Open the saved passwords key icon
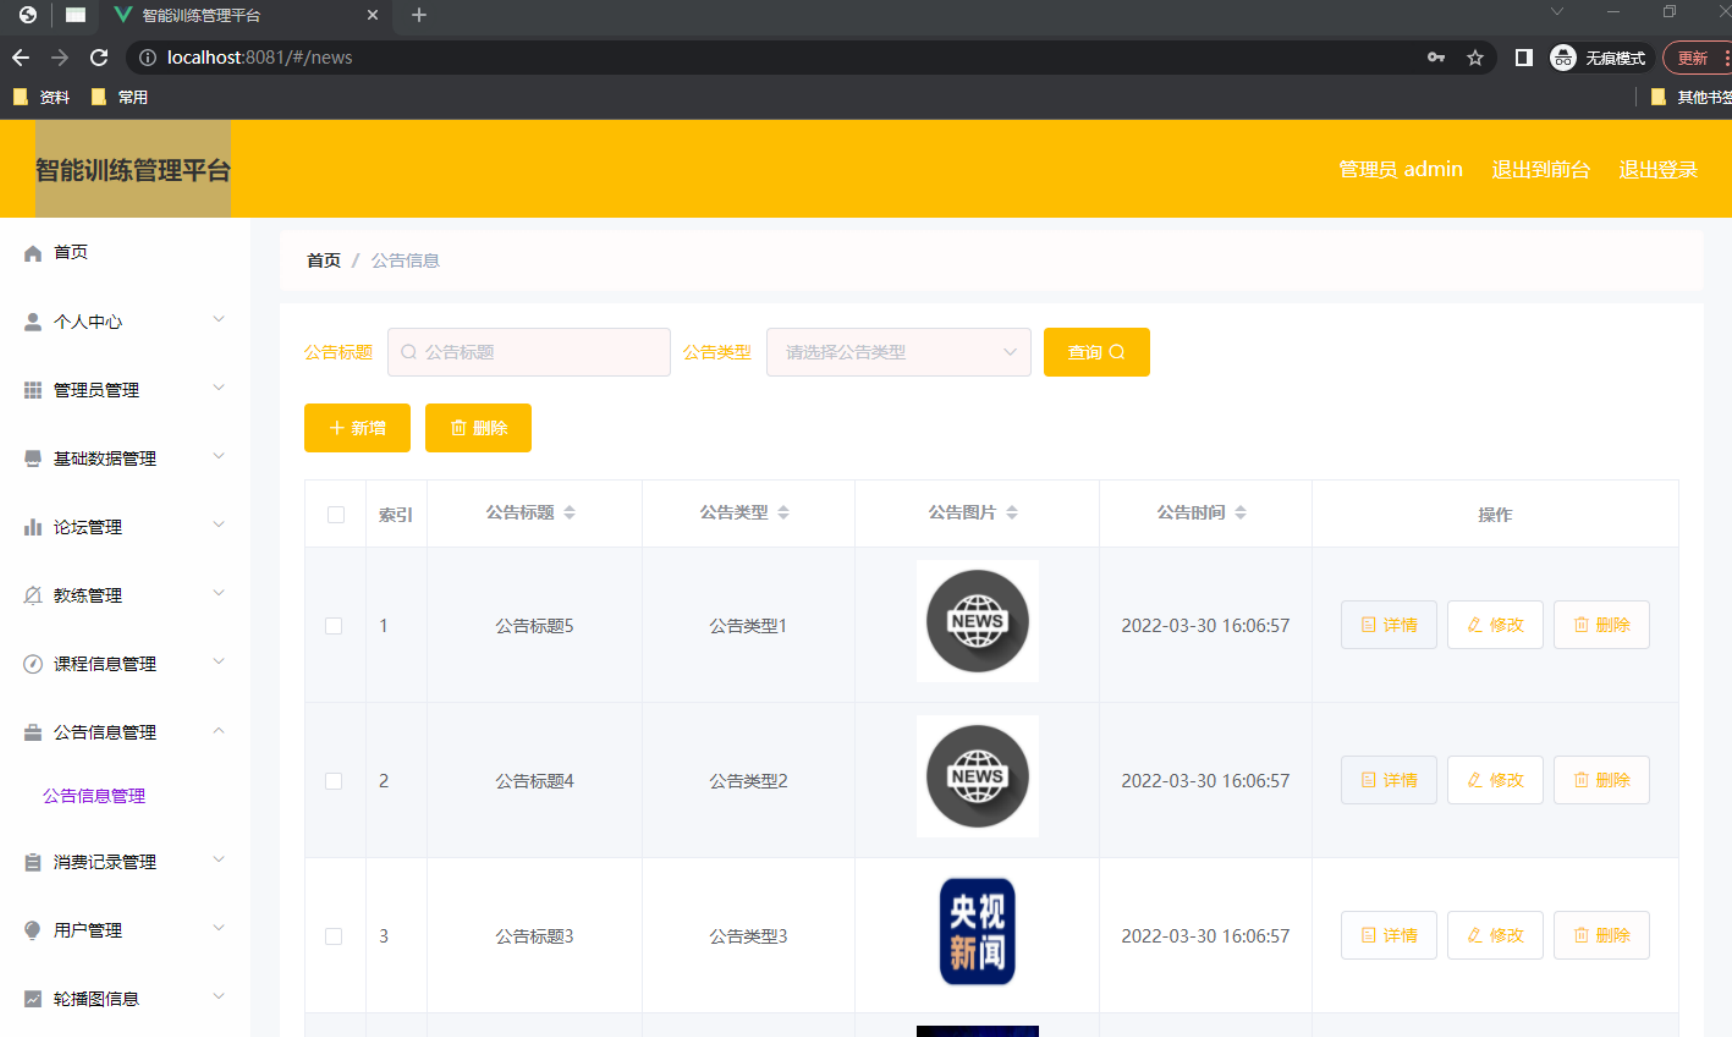Viewport: 1732px width, 1037px height. pos(1436,58)
